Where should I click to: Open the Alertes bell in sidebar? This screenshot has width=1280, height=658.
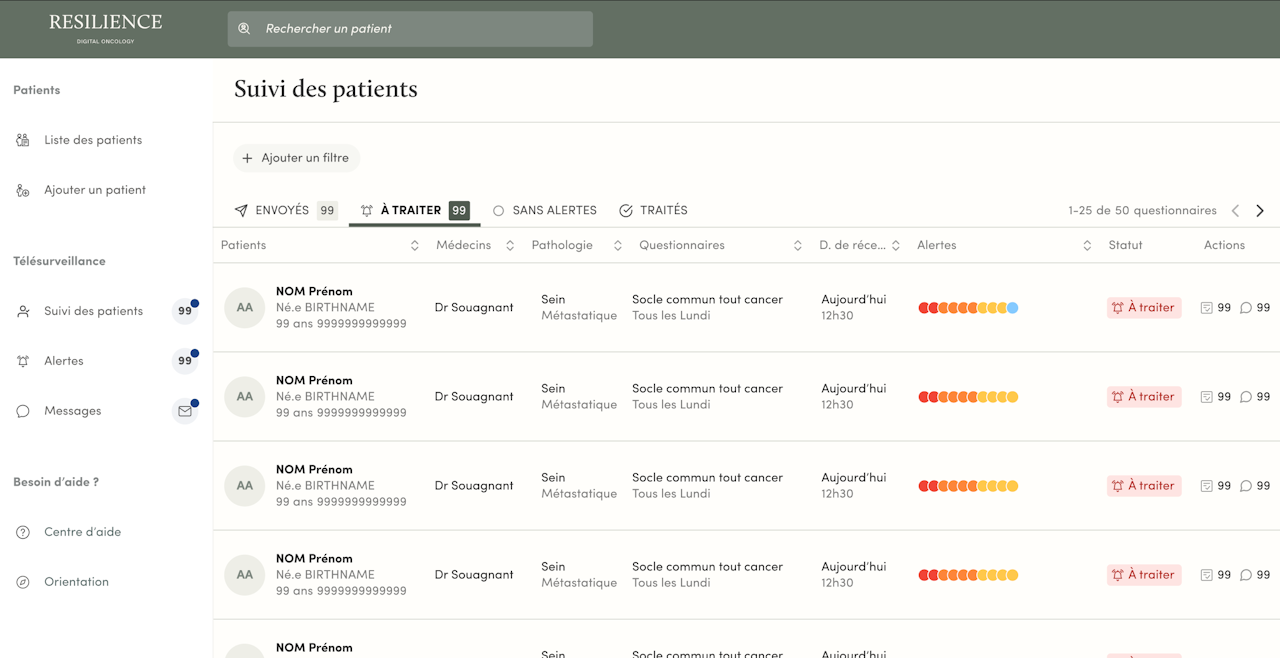tap(23, 361)
